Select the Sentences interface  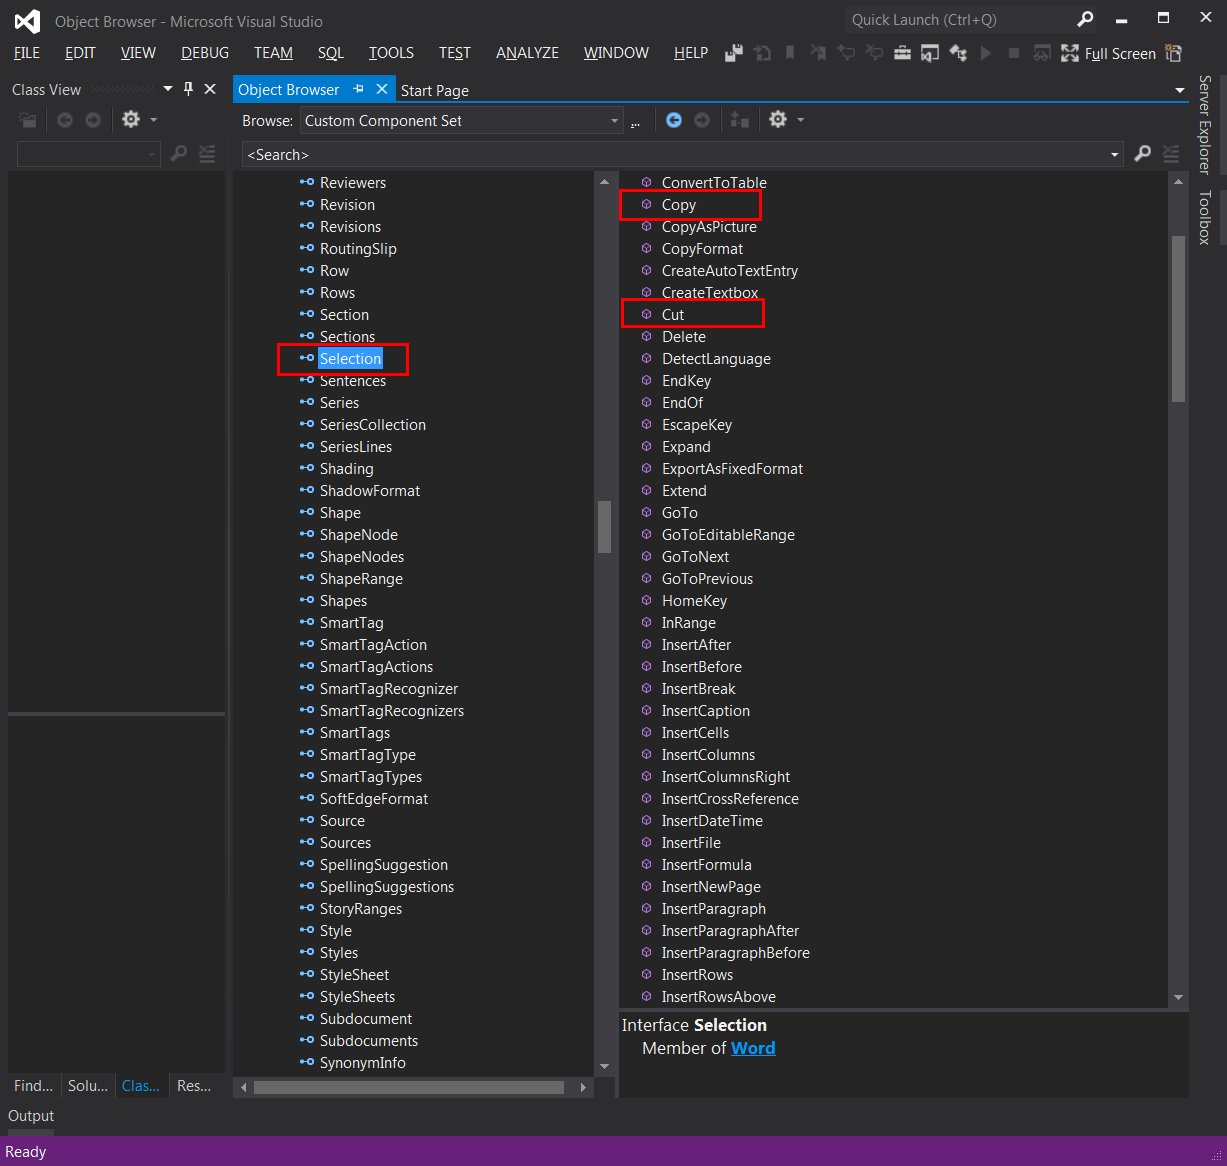point(352,381)
